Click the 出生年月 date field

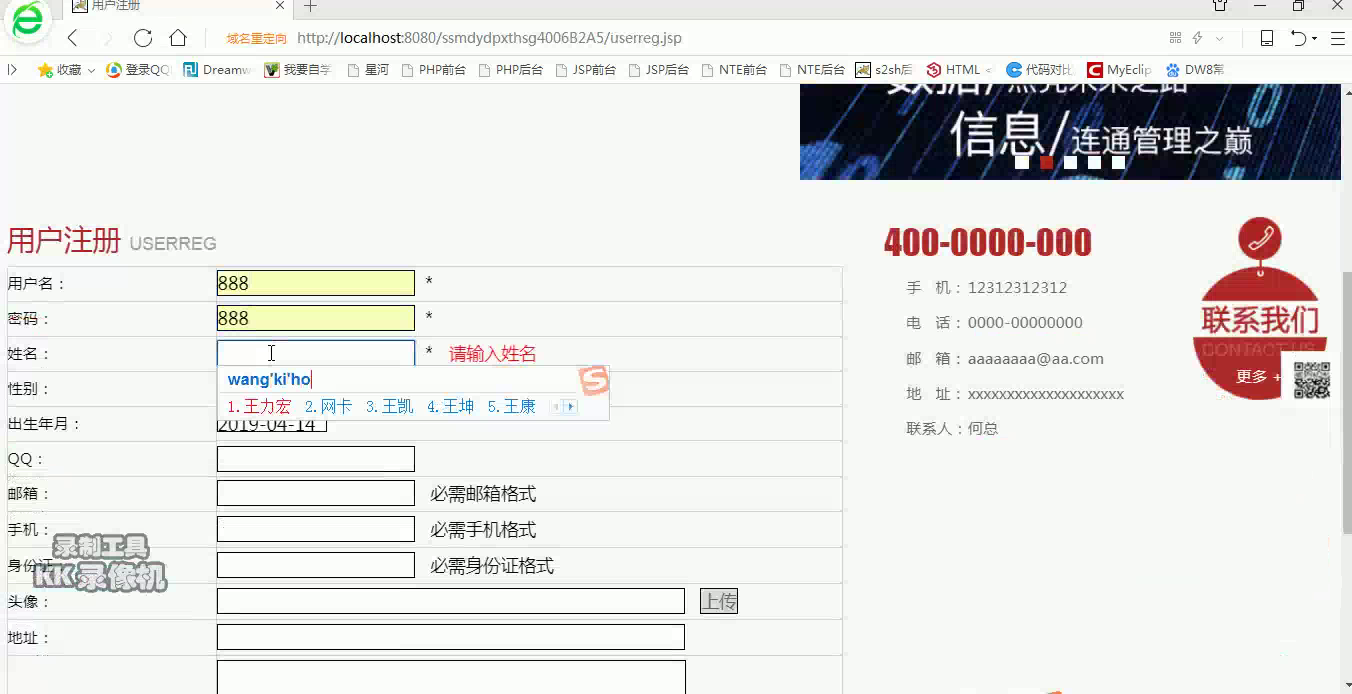pos(272,426)
